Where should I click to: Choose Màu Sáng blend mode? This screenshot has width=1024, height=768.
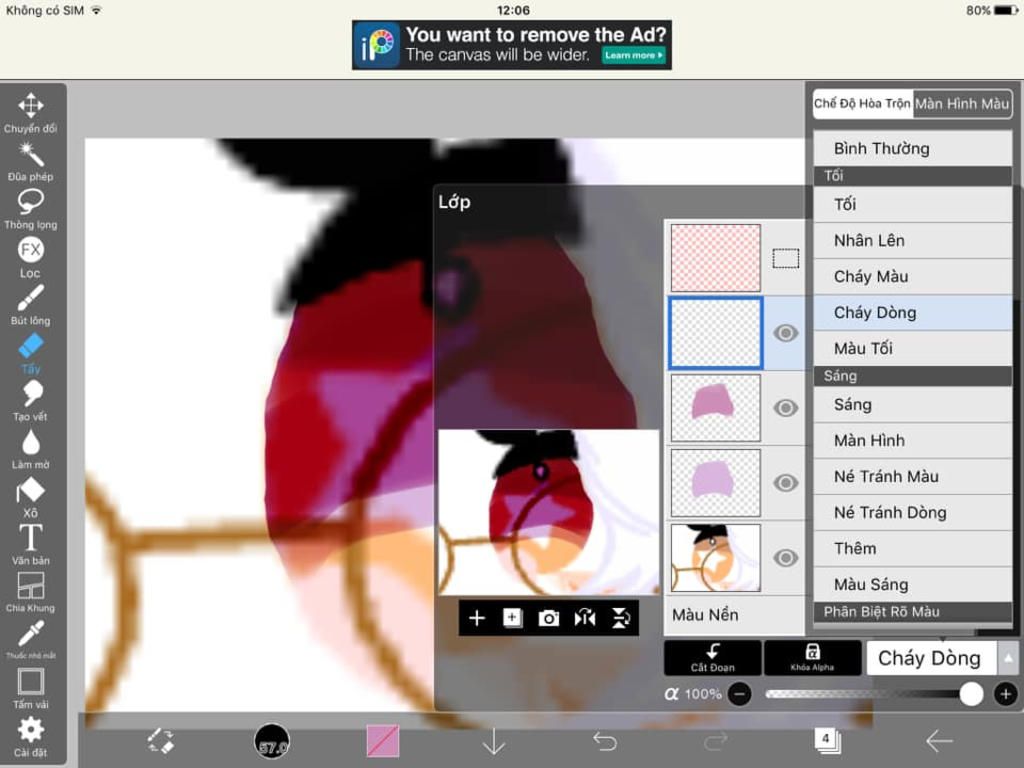point(913,584)
